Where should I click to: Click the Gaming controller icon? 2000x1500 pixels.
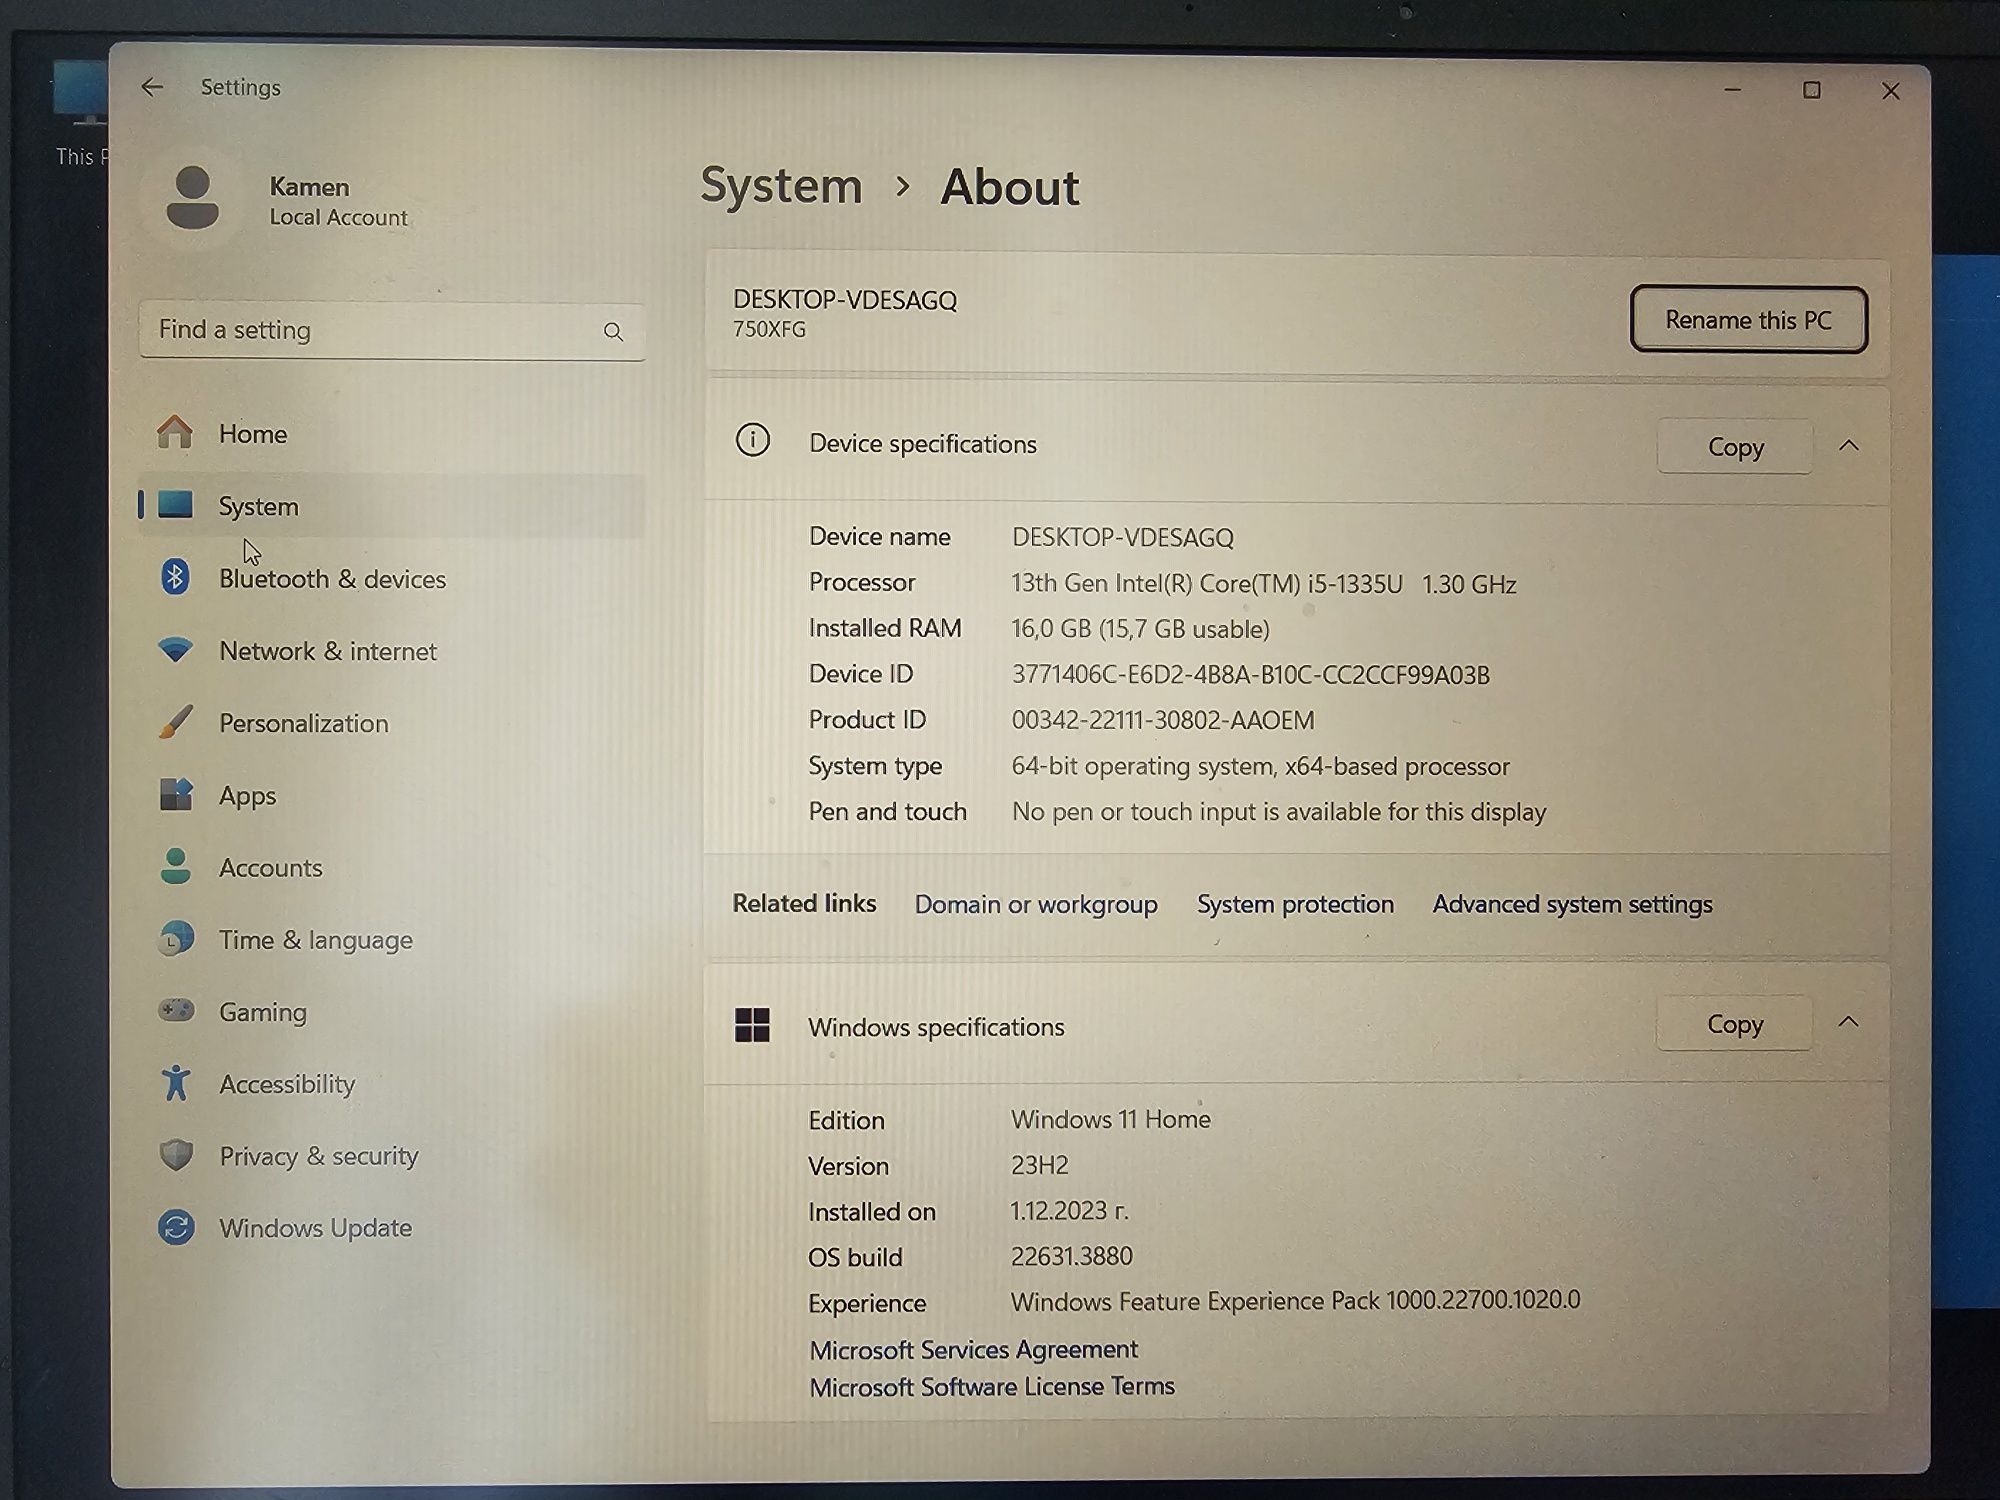[176, 1010]
